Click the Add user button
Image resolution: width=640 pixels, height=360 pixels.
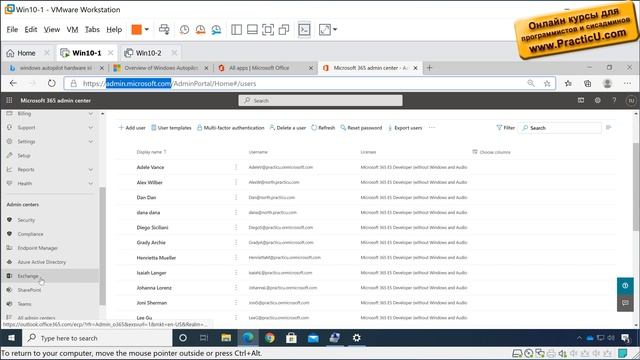click(132, 128)
